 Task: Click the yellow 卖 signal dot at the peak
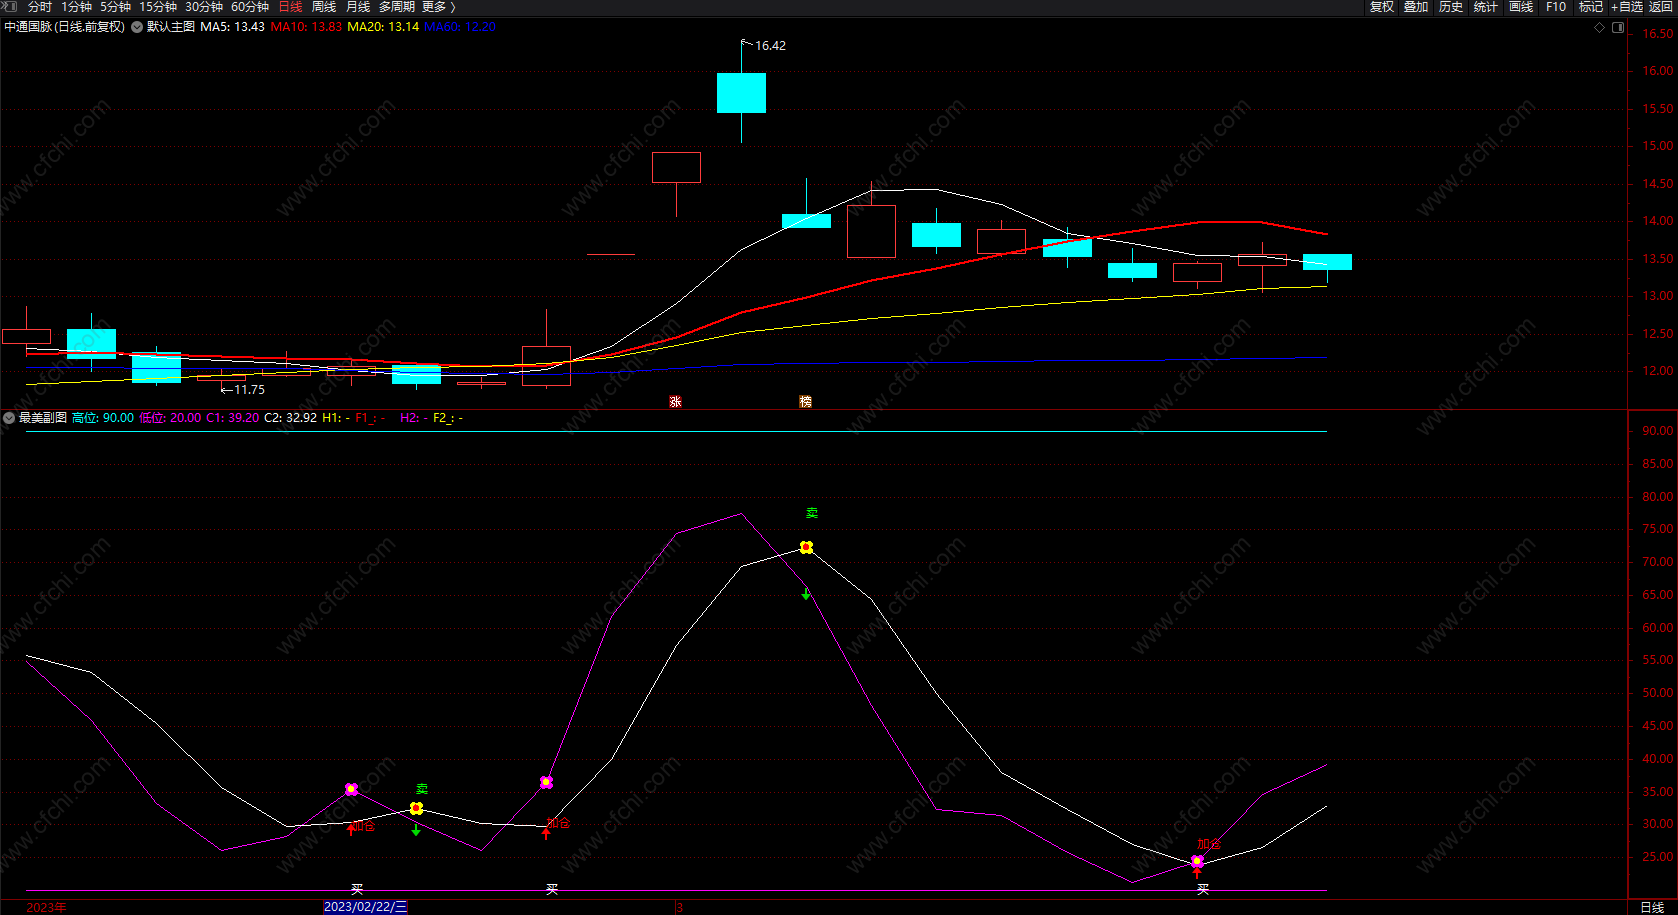[806, 547]
